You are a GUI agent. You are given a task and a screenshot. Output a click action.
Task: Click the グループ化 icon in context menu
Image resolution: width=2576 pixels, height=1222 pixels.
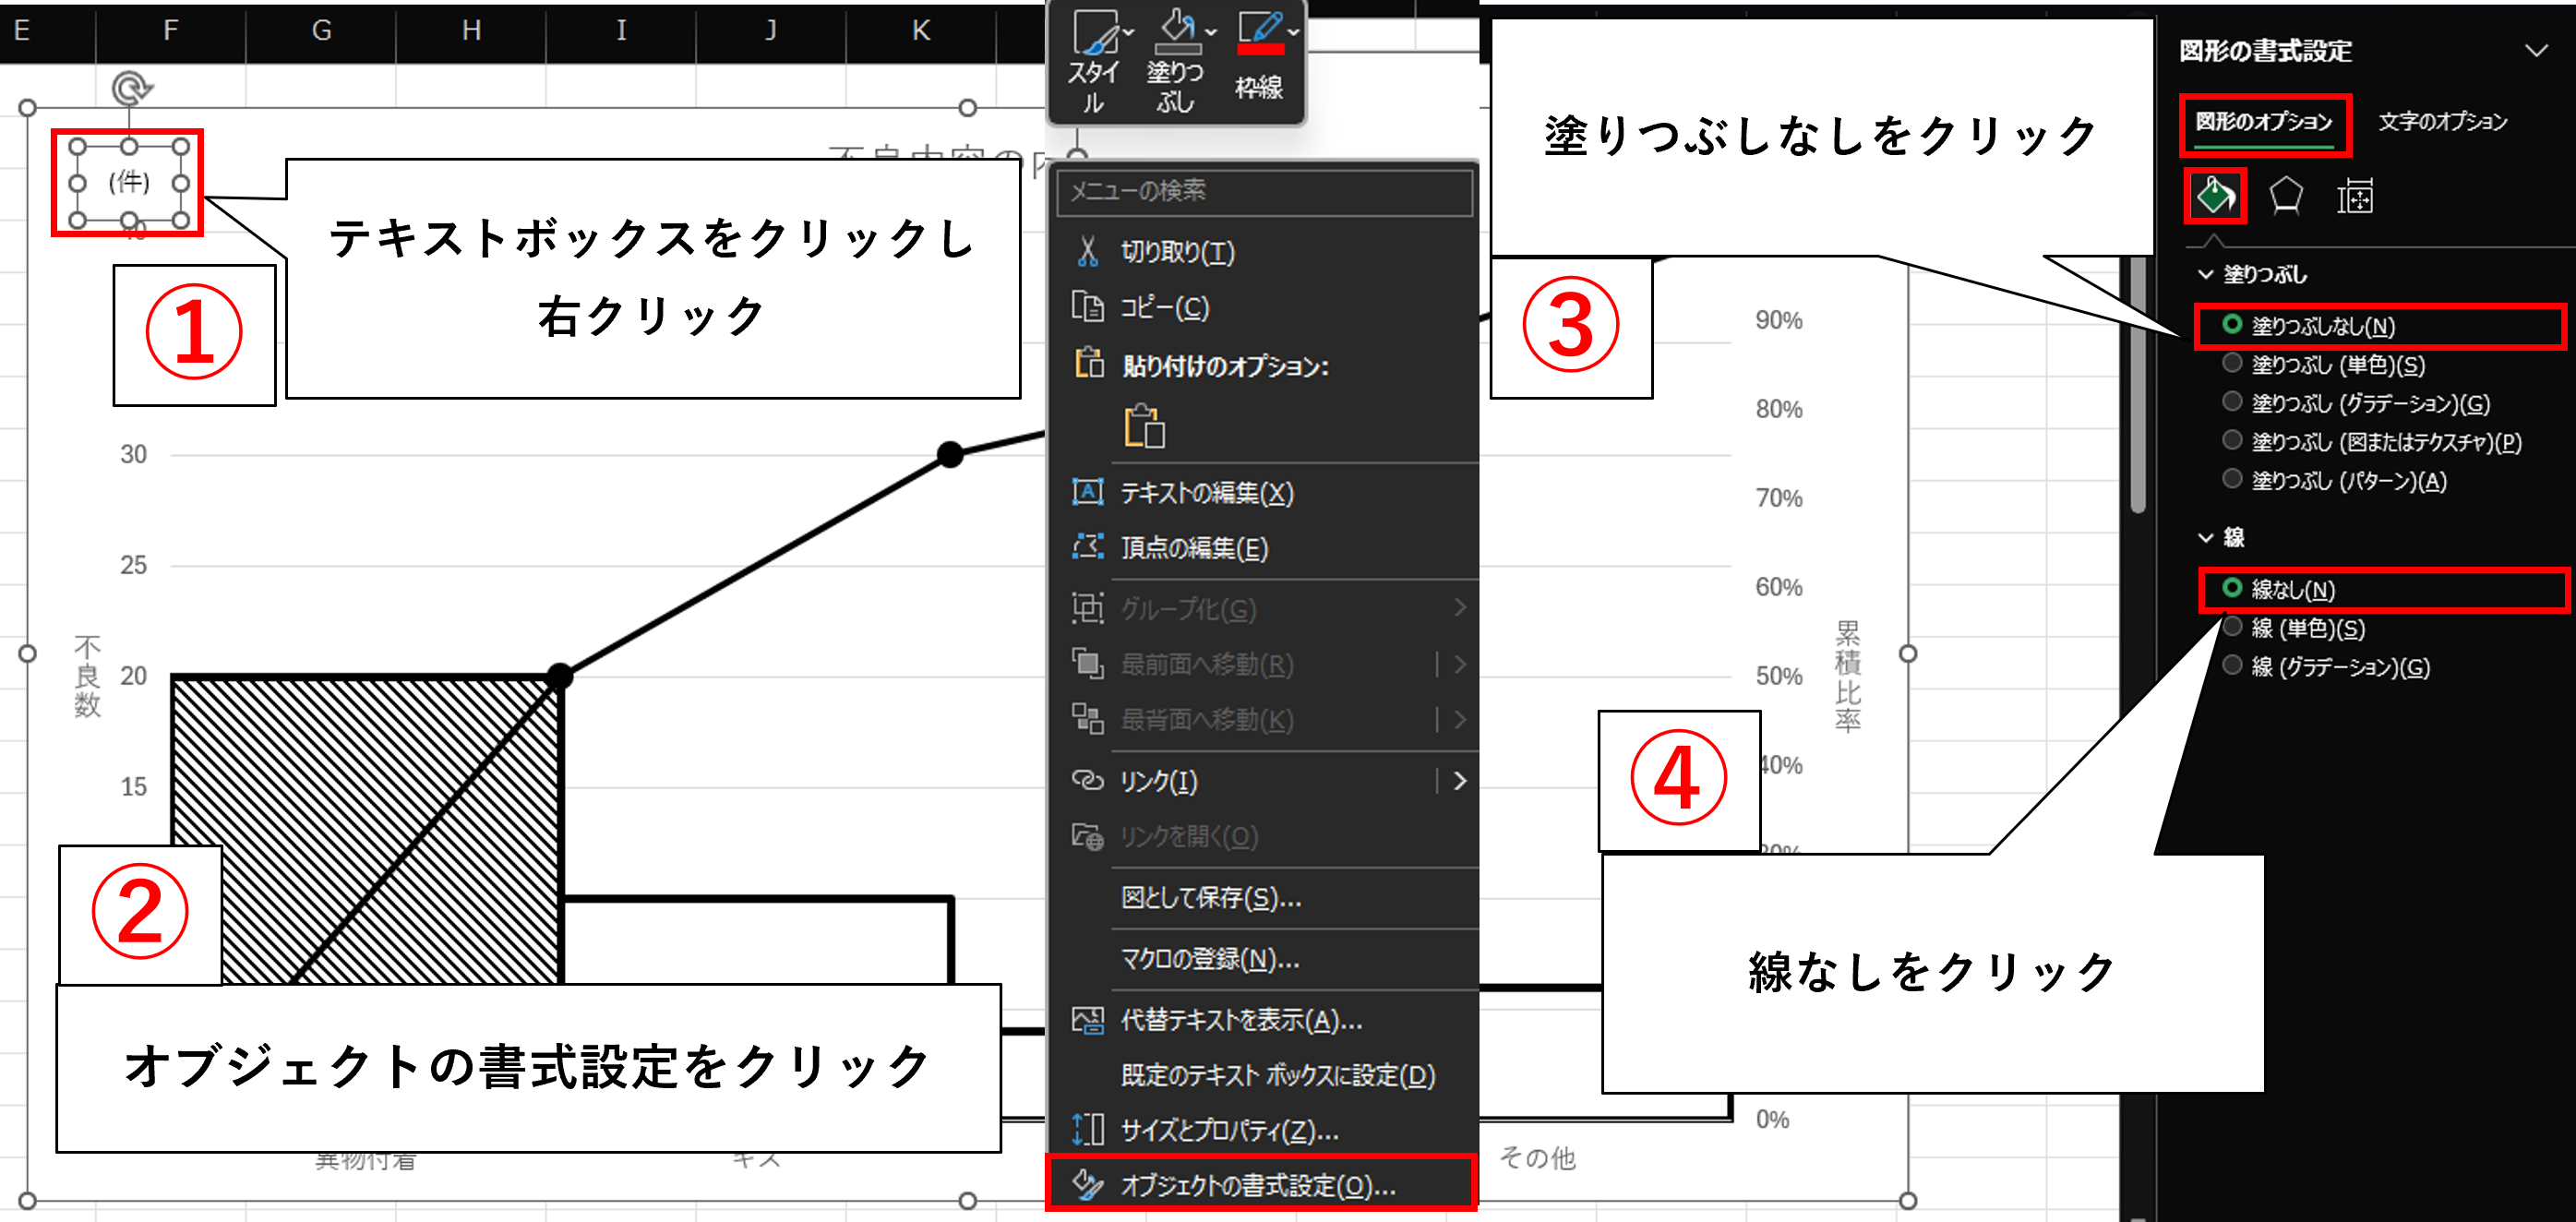pos(1088,608)
